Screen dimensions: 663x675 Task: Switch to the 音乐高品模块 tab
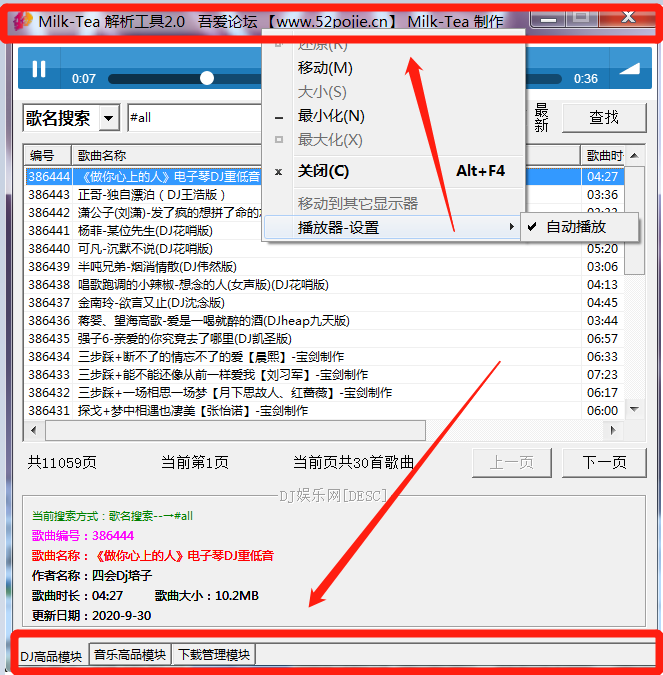click(x=130, y=655)
